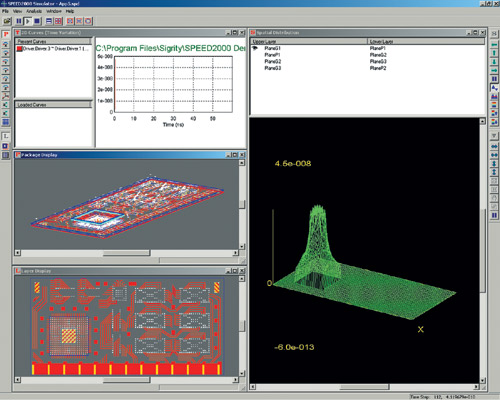This screenshot has height=400, width=500.
Task: Click the Time Step status bar text
Action: point(443,397)
